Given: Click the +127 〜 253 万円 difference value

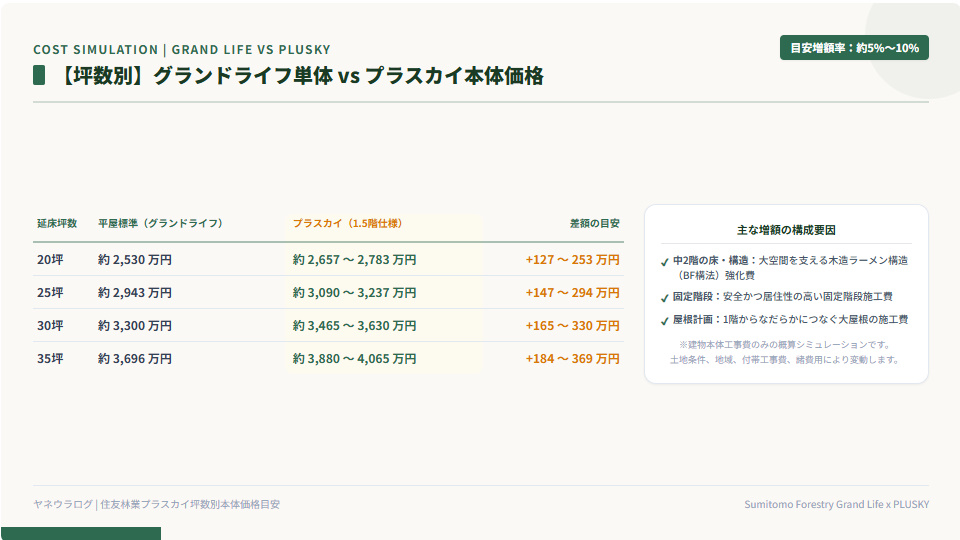Looking at the screenshot, I should pyautogui.click(x=572, y=260).
